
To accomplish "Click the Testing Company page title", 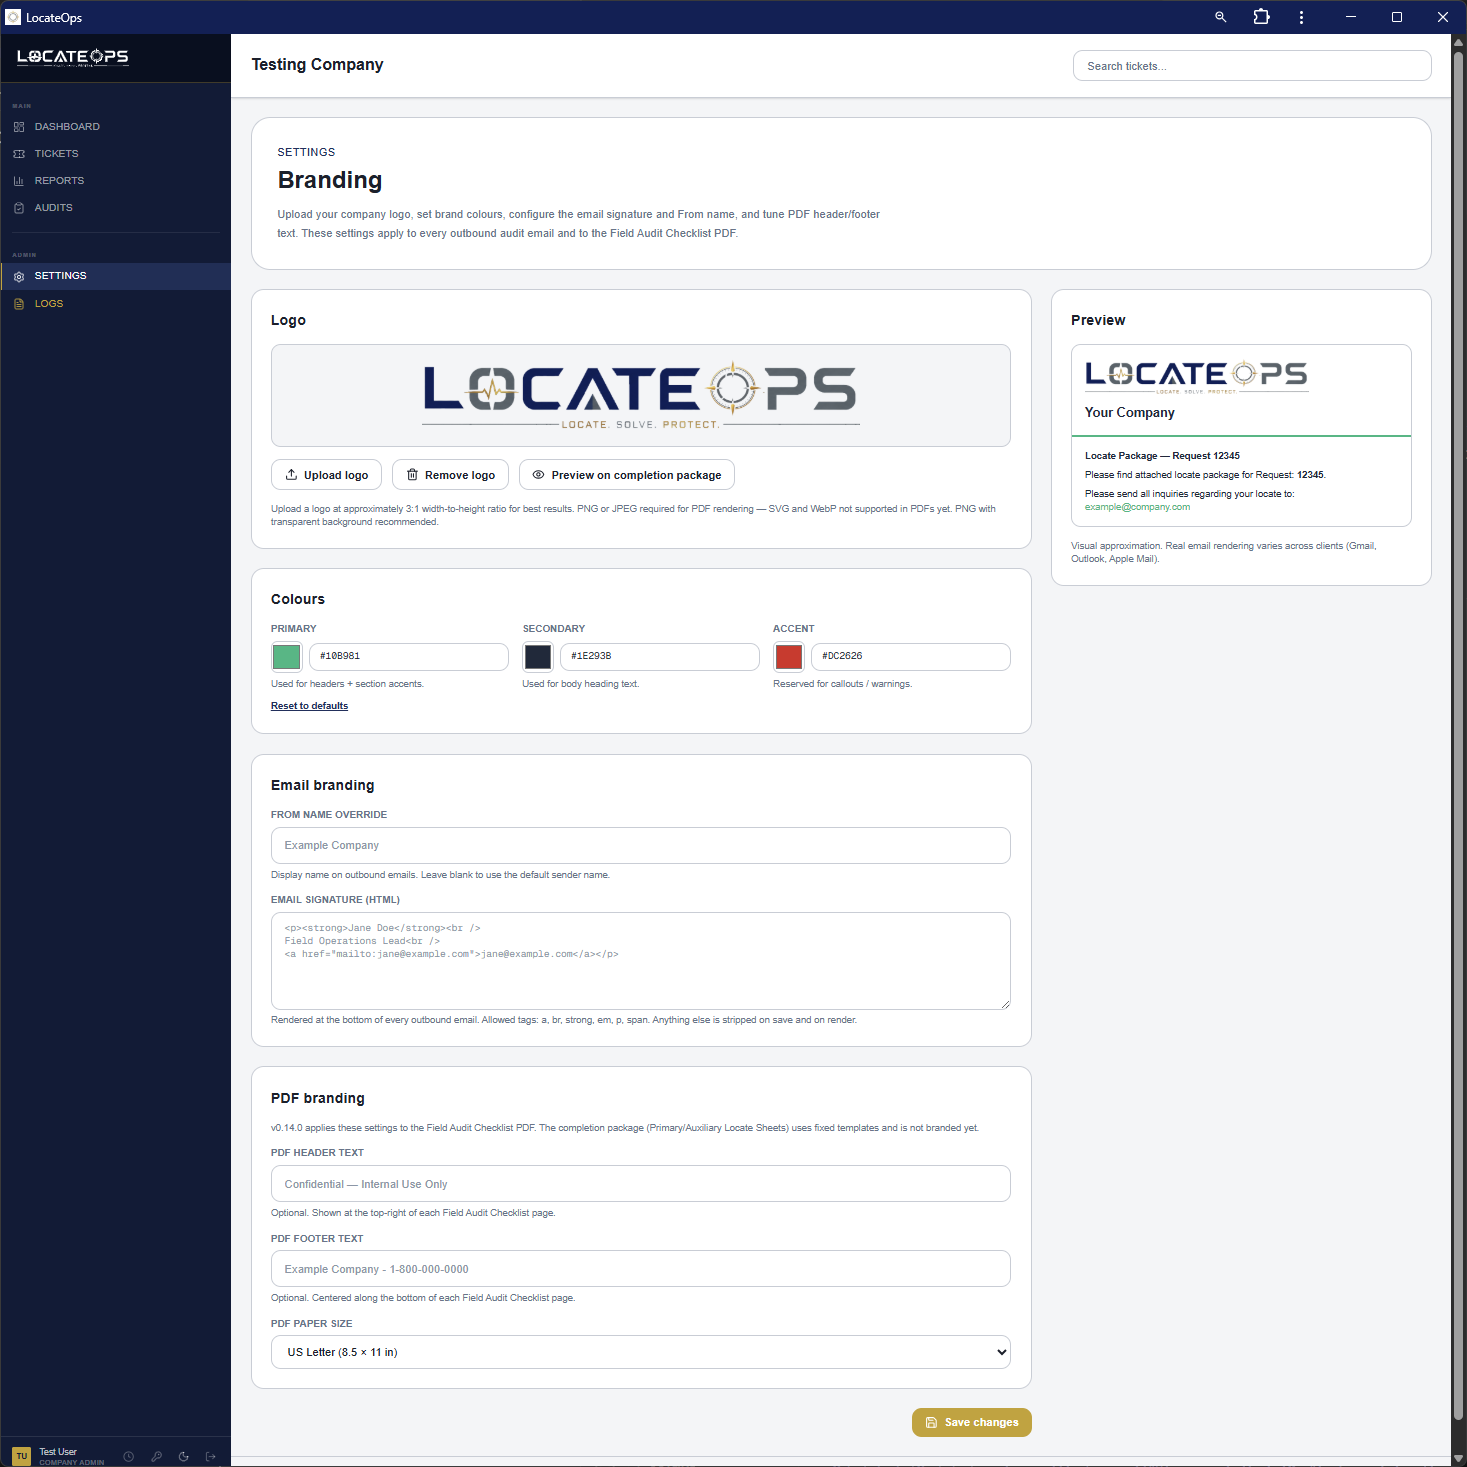I will [317, 64].
